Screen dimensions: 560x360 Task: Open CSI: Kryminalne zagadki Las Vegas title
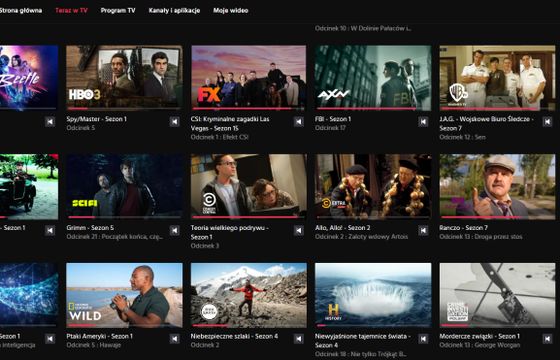pyautogui.click(x=230, y=124)
